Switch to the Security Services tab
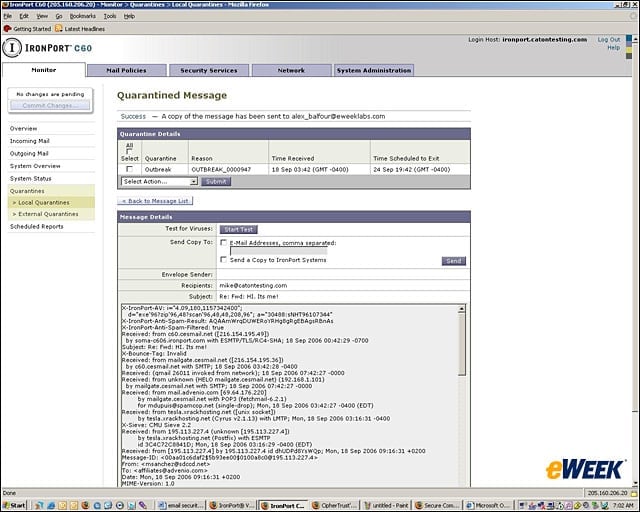 click(209, 70)
